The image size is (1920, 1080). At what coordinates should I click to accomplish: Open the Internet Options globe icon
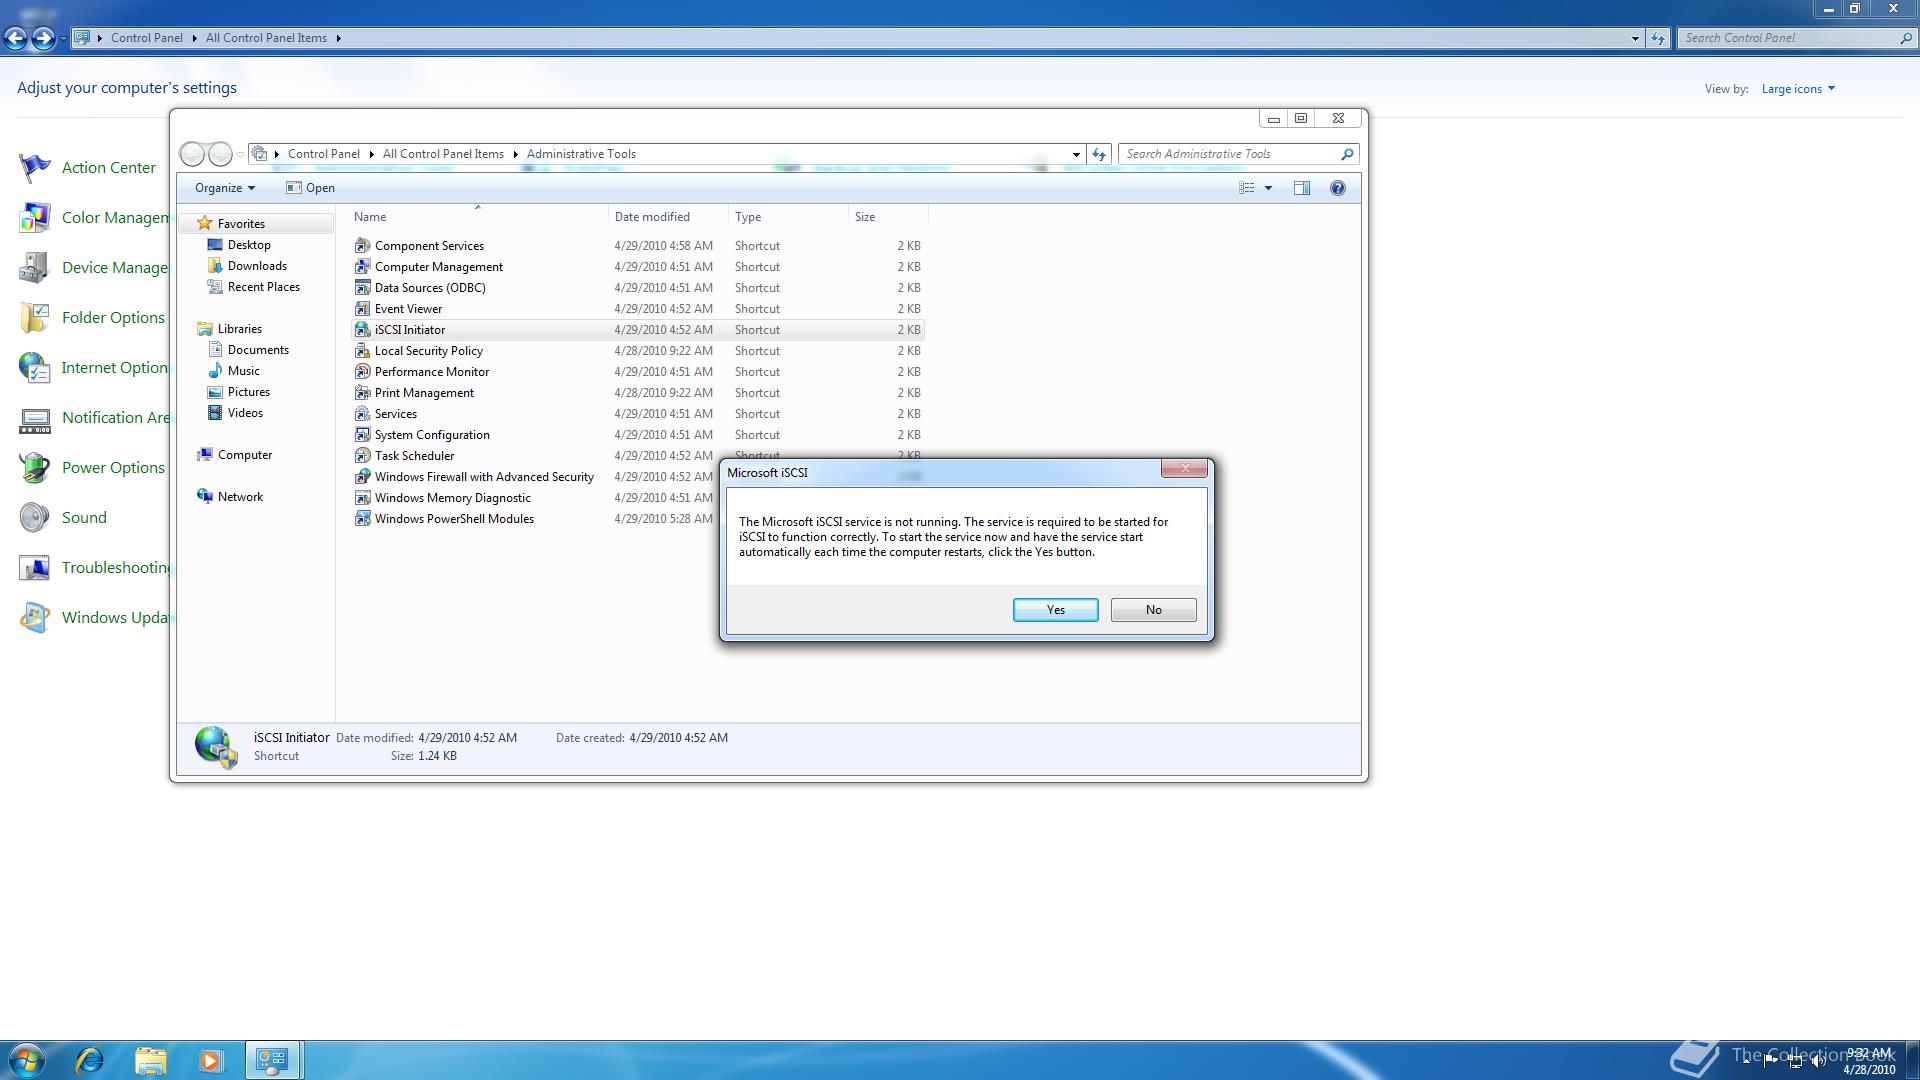point(34,368)
